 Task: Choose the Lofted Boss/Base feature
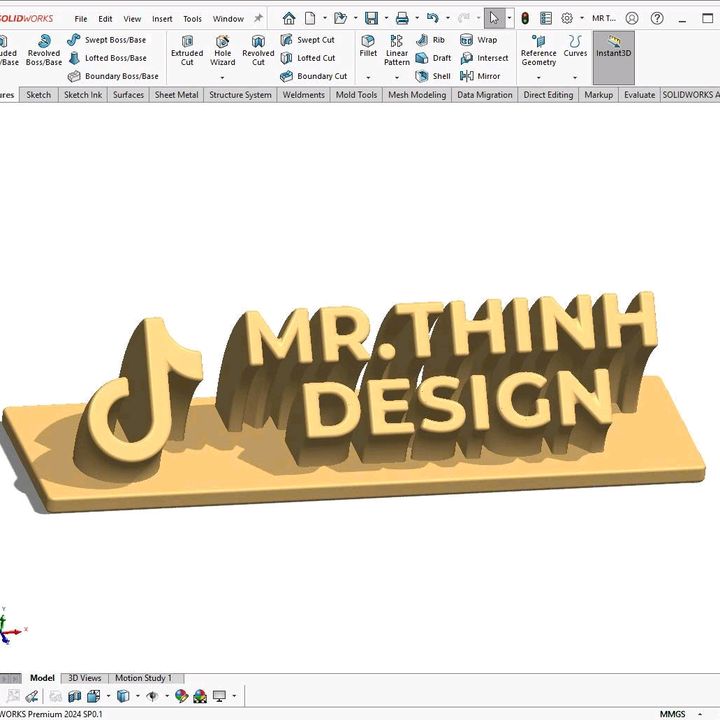click(107, 58)
